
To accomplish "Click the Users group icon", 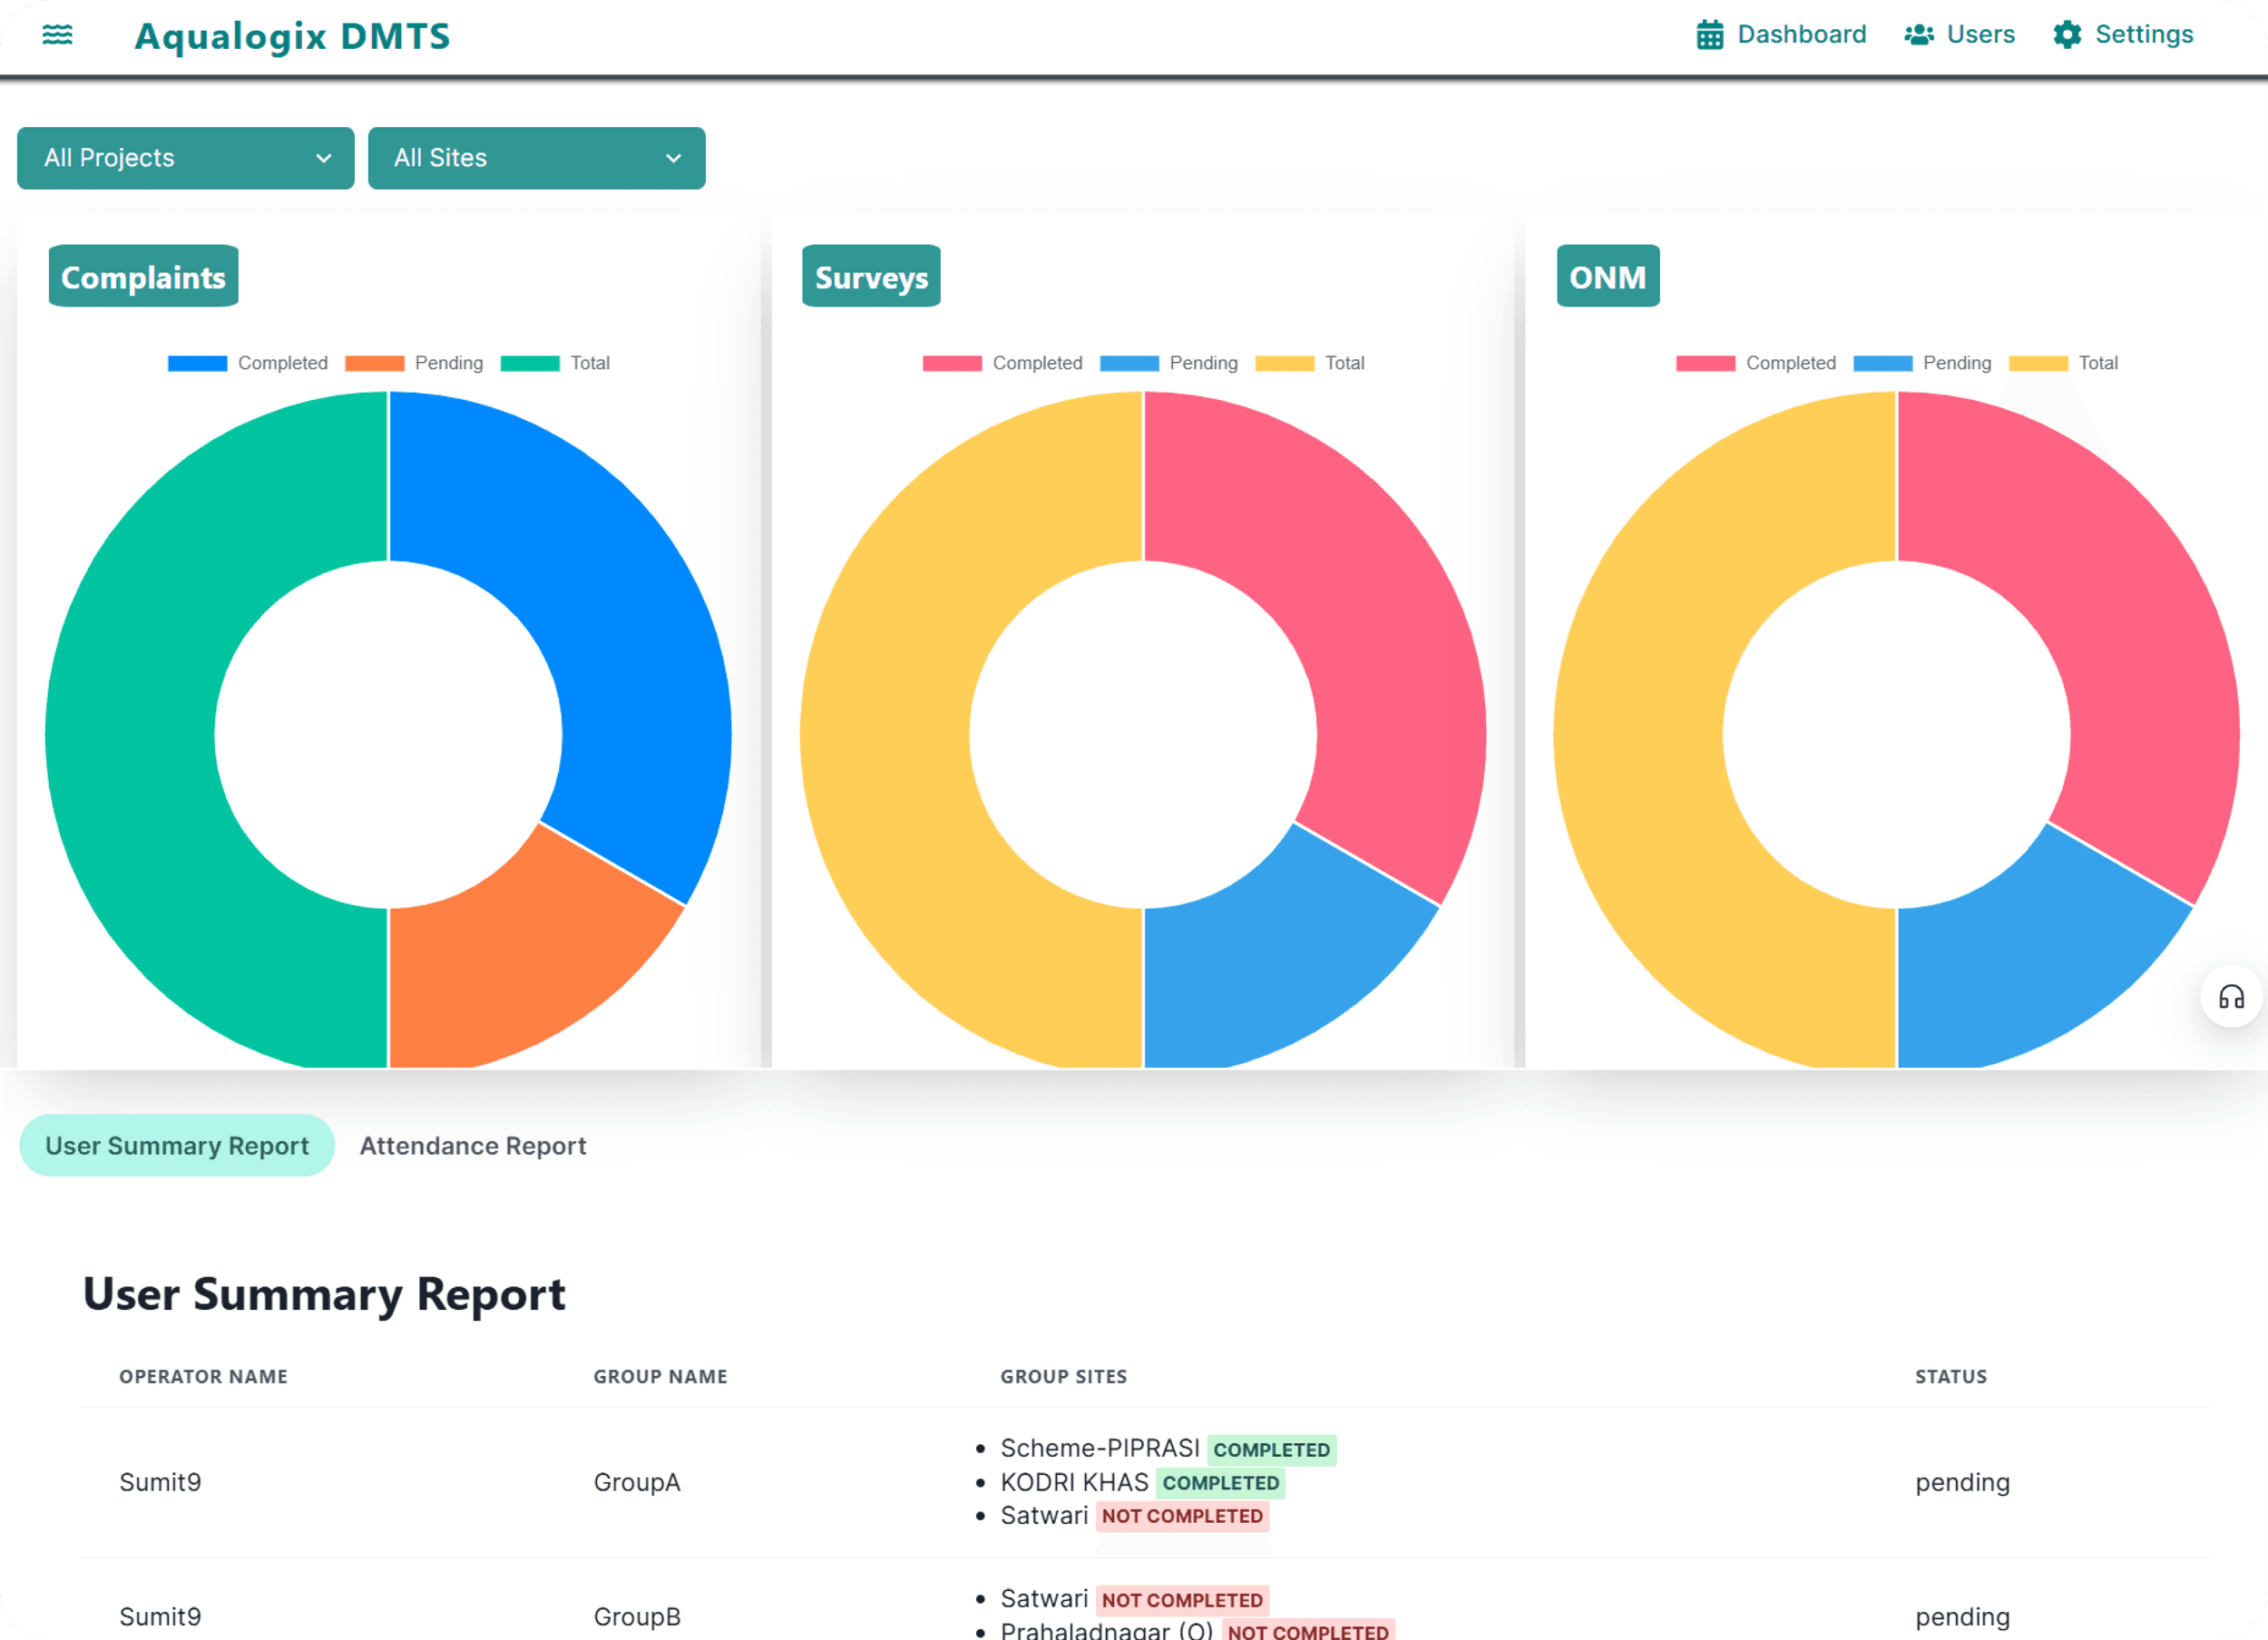I will [1918, 35].
